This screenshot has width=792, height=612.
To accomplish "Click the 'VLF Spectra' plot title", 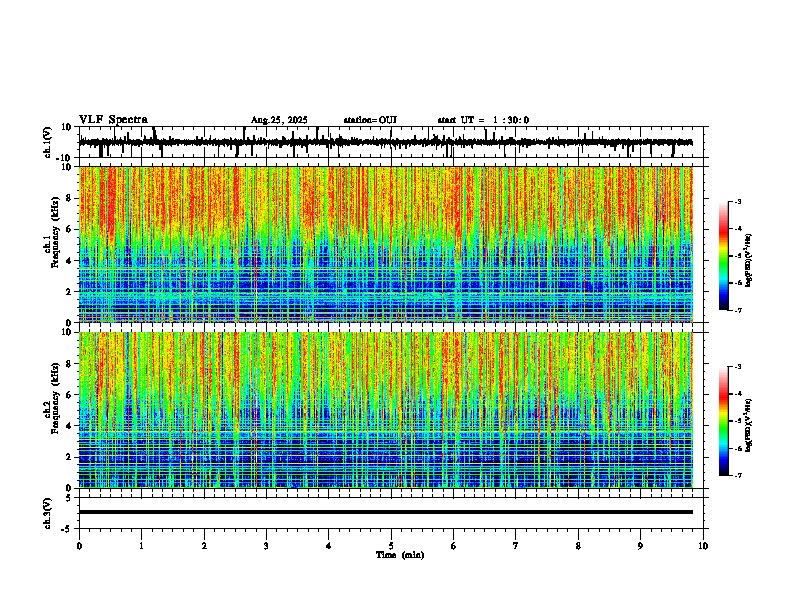I will click(113, 120).
